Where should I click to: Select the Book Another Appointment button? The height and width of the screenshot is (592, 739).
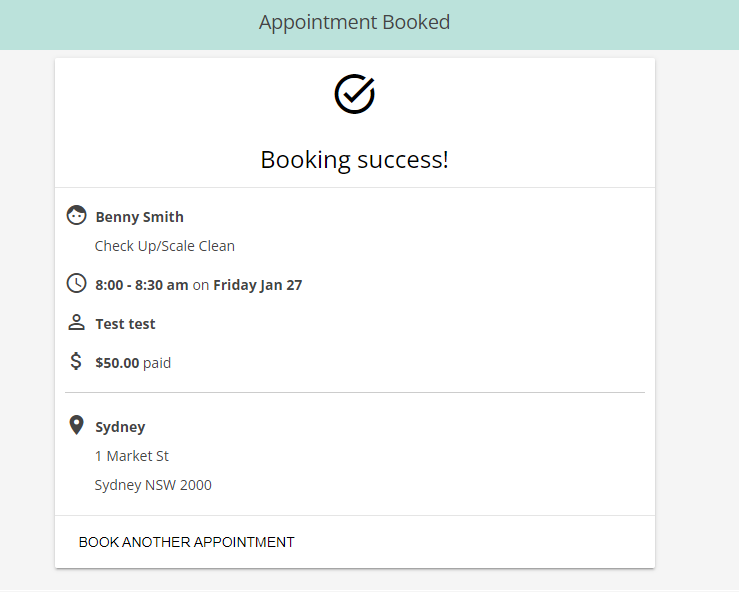tap(187, 542)
